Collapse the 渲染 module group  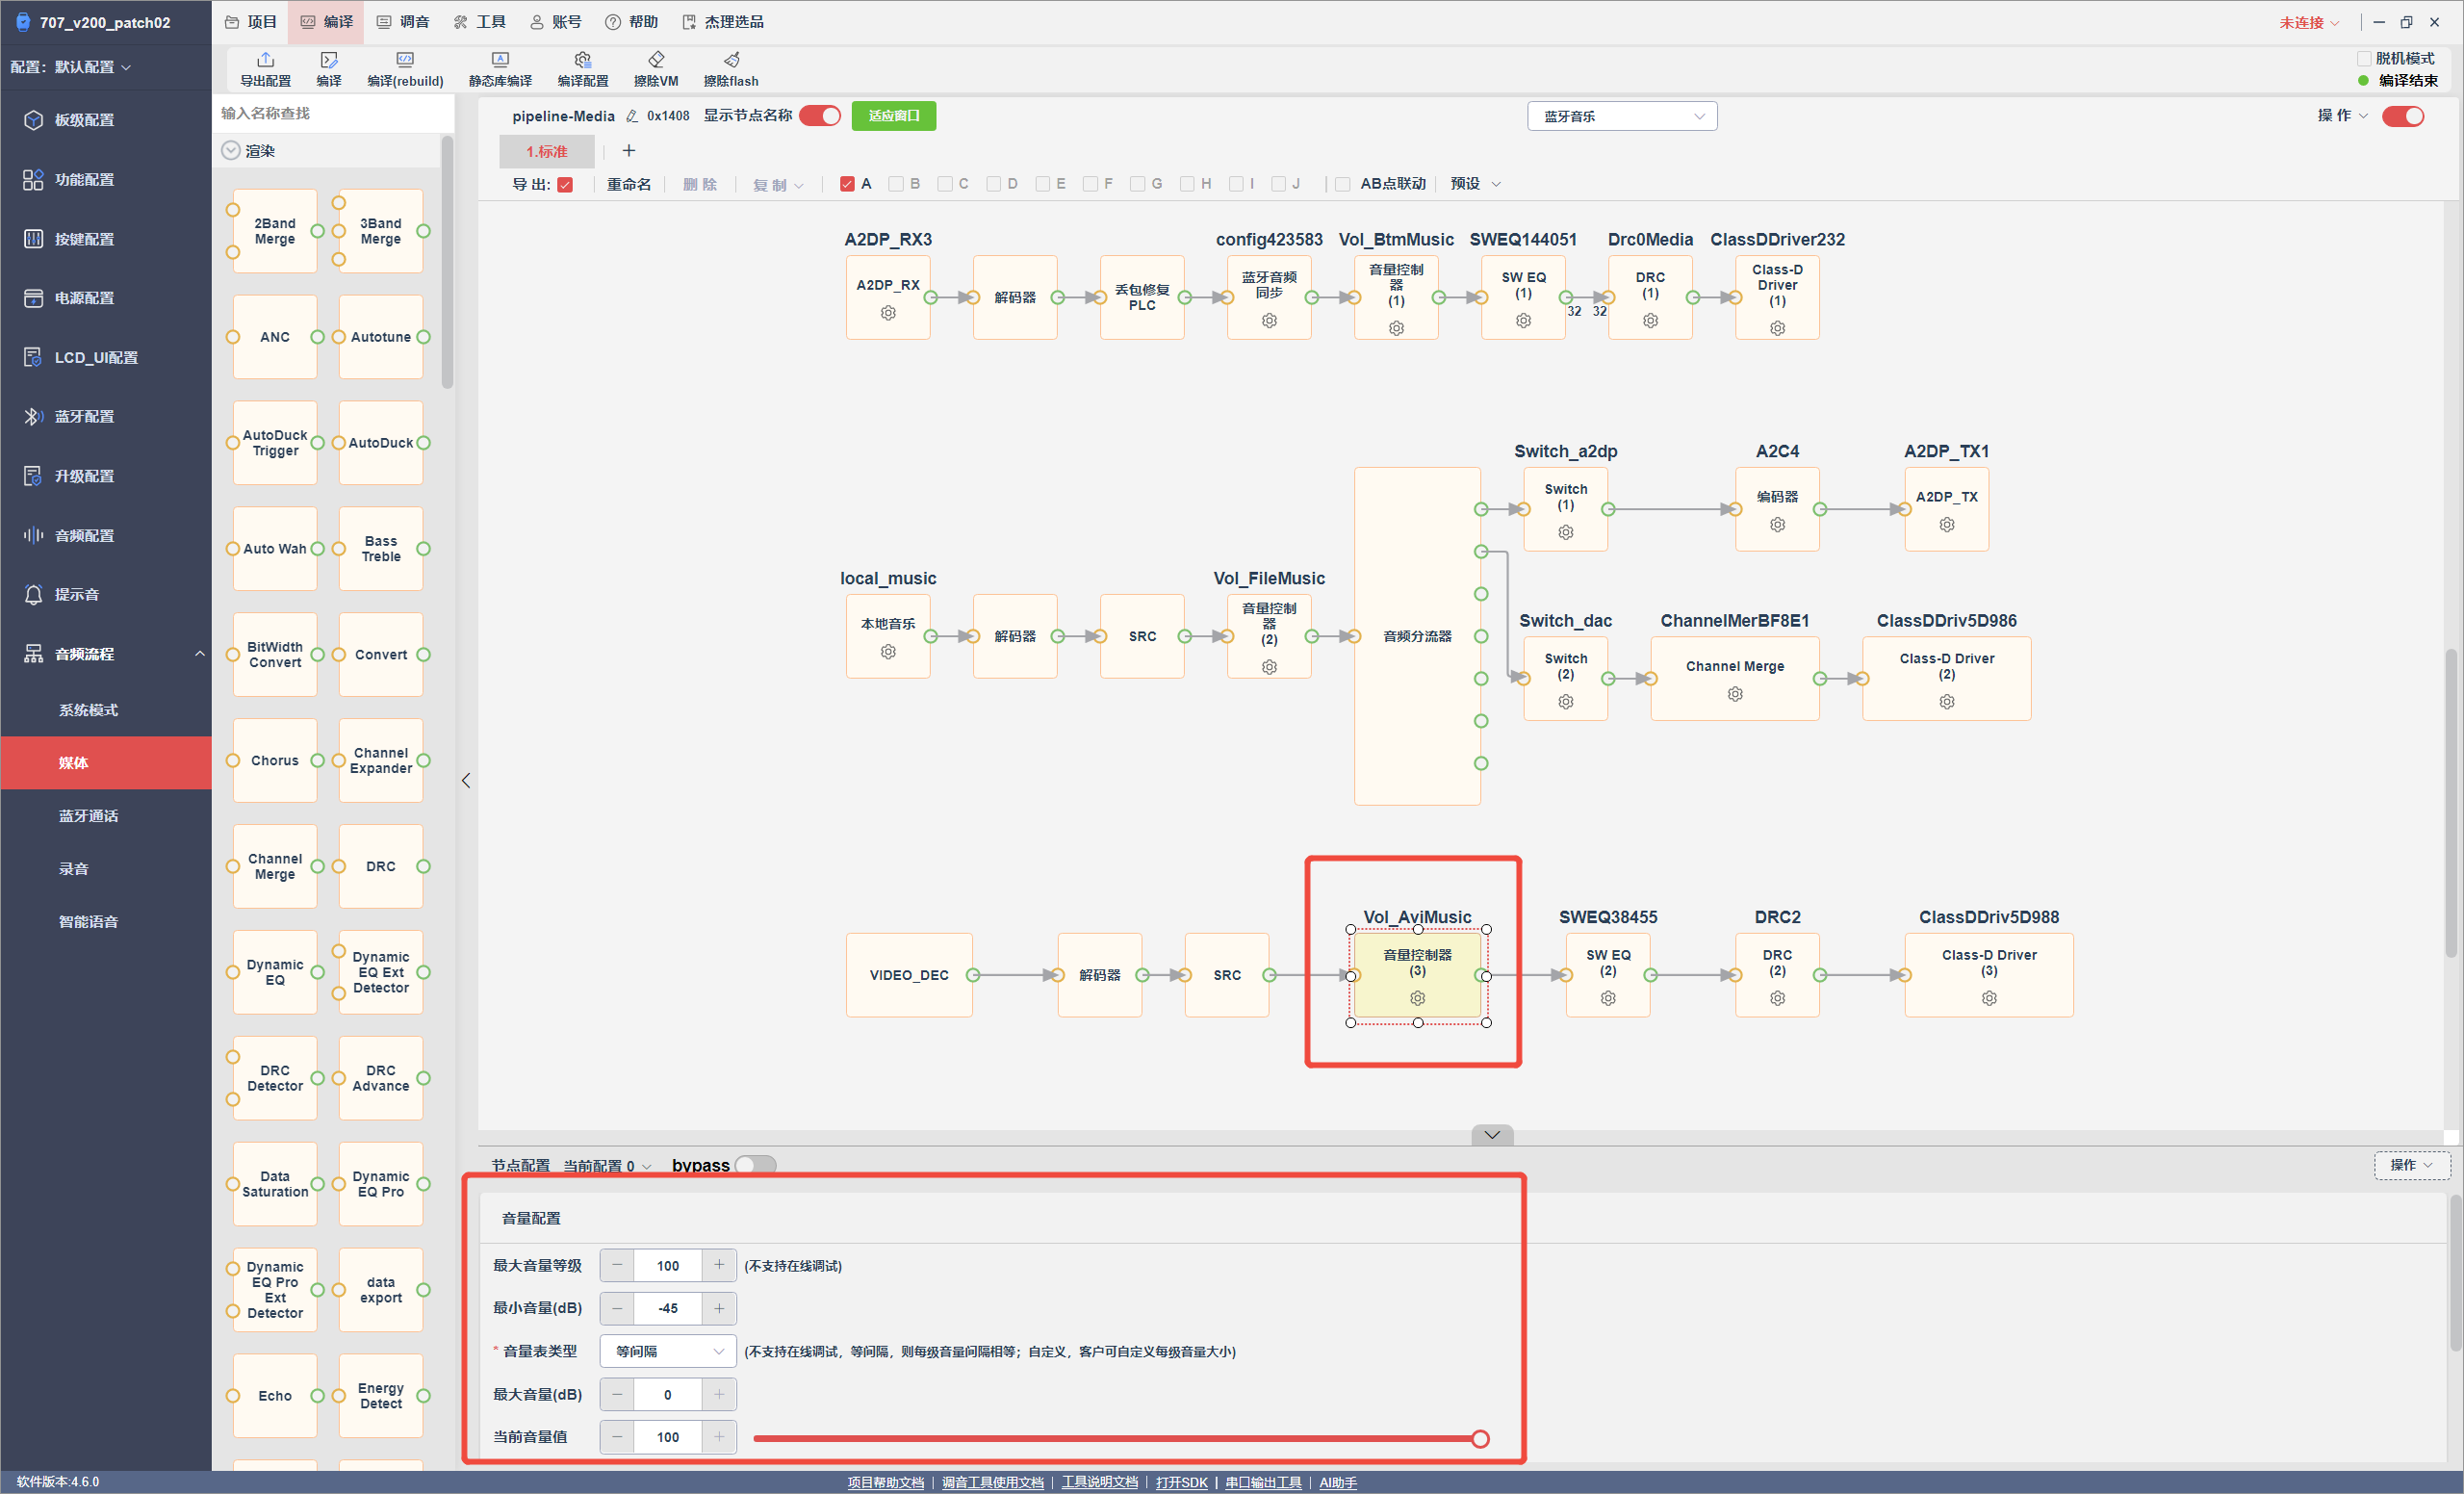tap(231, 151)
